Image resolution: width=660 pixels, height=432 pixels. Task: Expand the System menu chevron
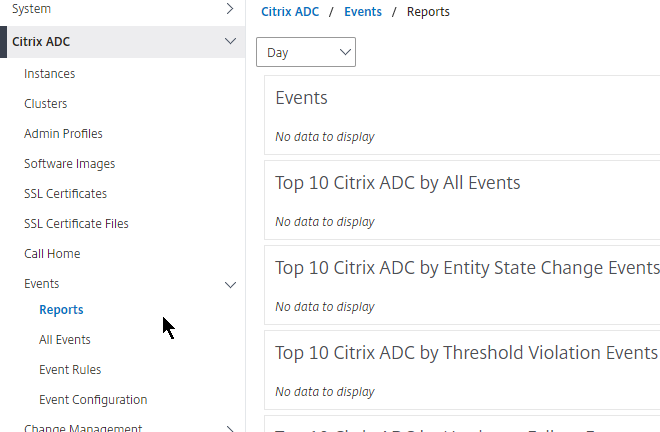click(230, 8)
